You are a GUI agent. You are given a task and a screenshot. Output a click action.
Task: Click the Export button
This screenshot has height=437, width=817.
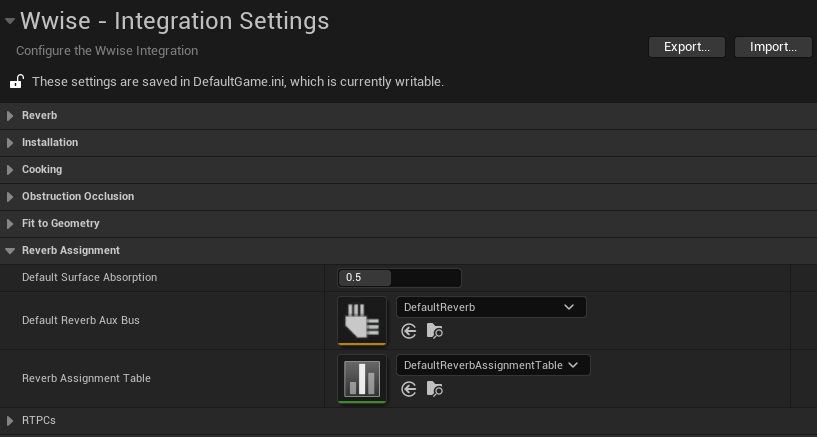coord(687,47)
